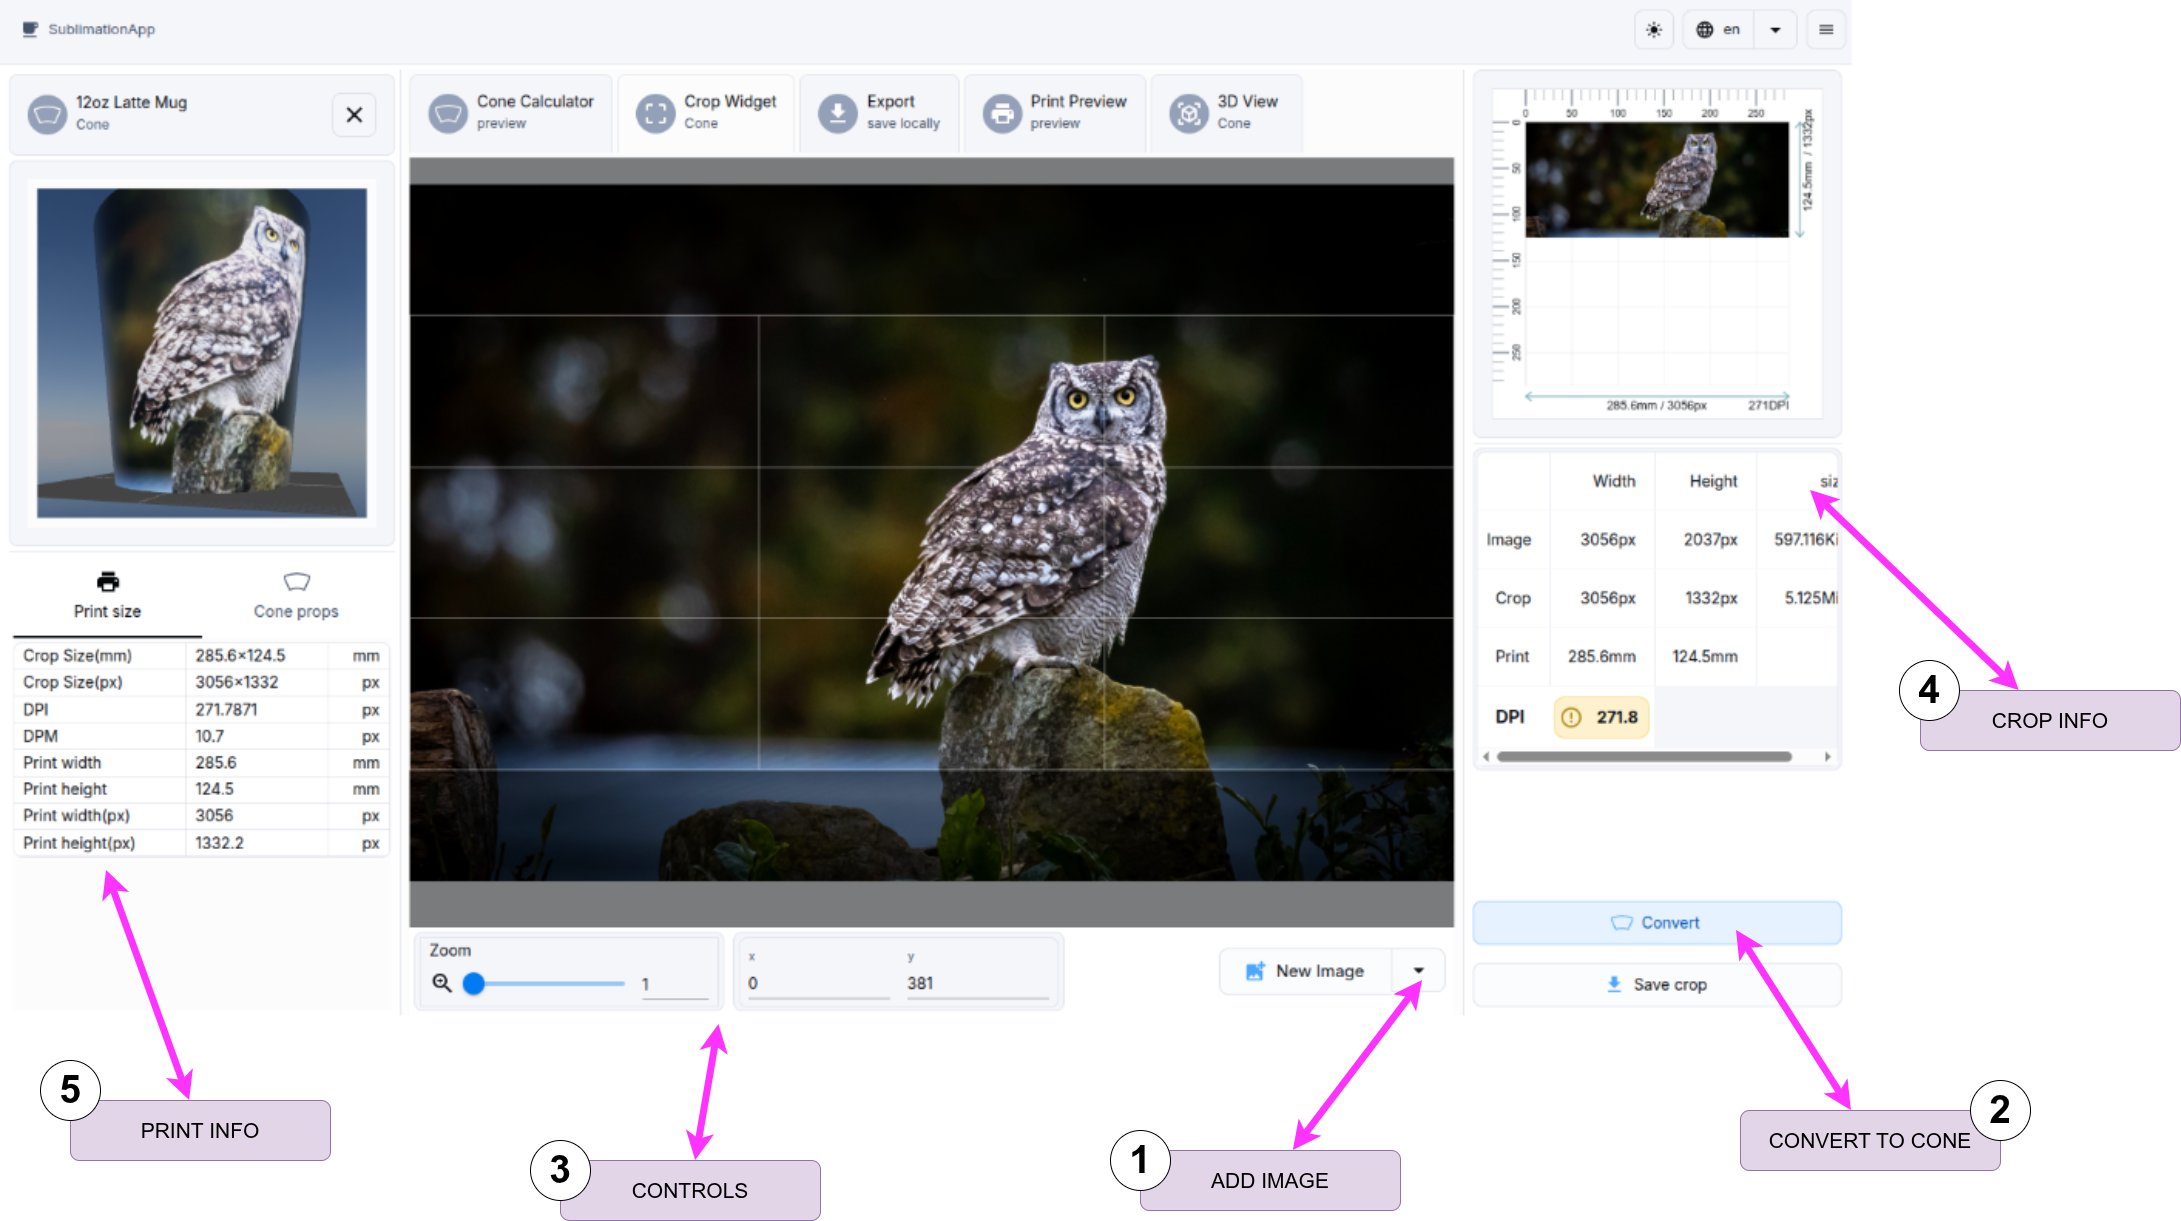The width and height of the screenshot is (2181, 1221).
Task: Click the New Image icon
Action: point(1255,970)
